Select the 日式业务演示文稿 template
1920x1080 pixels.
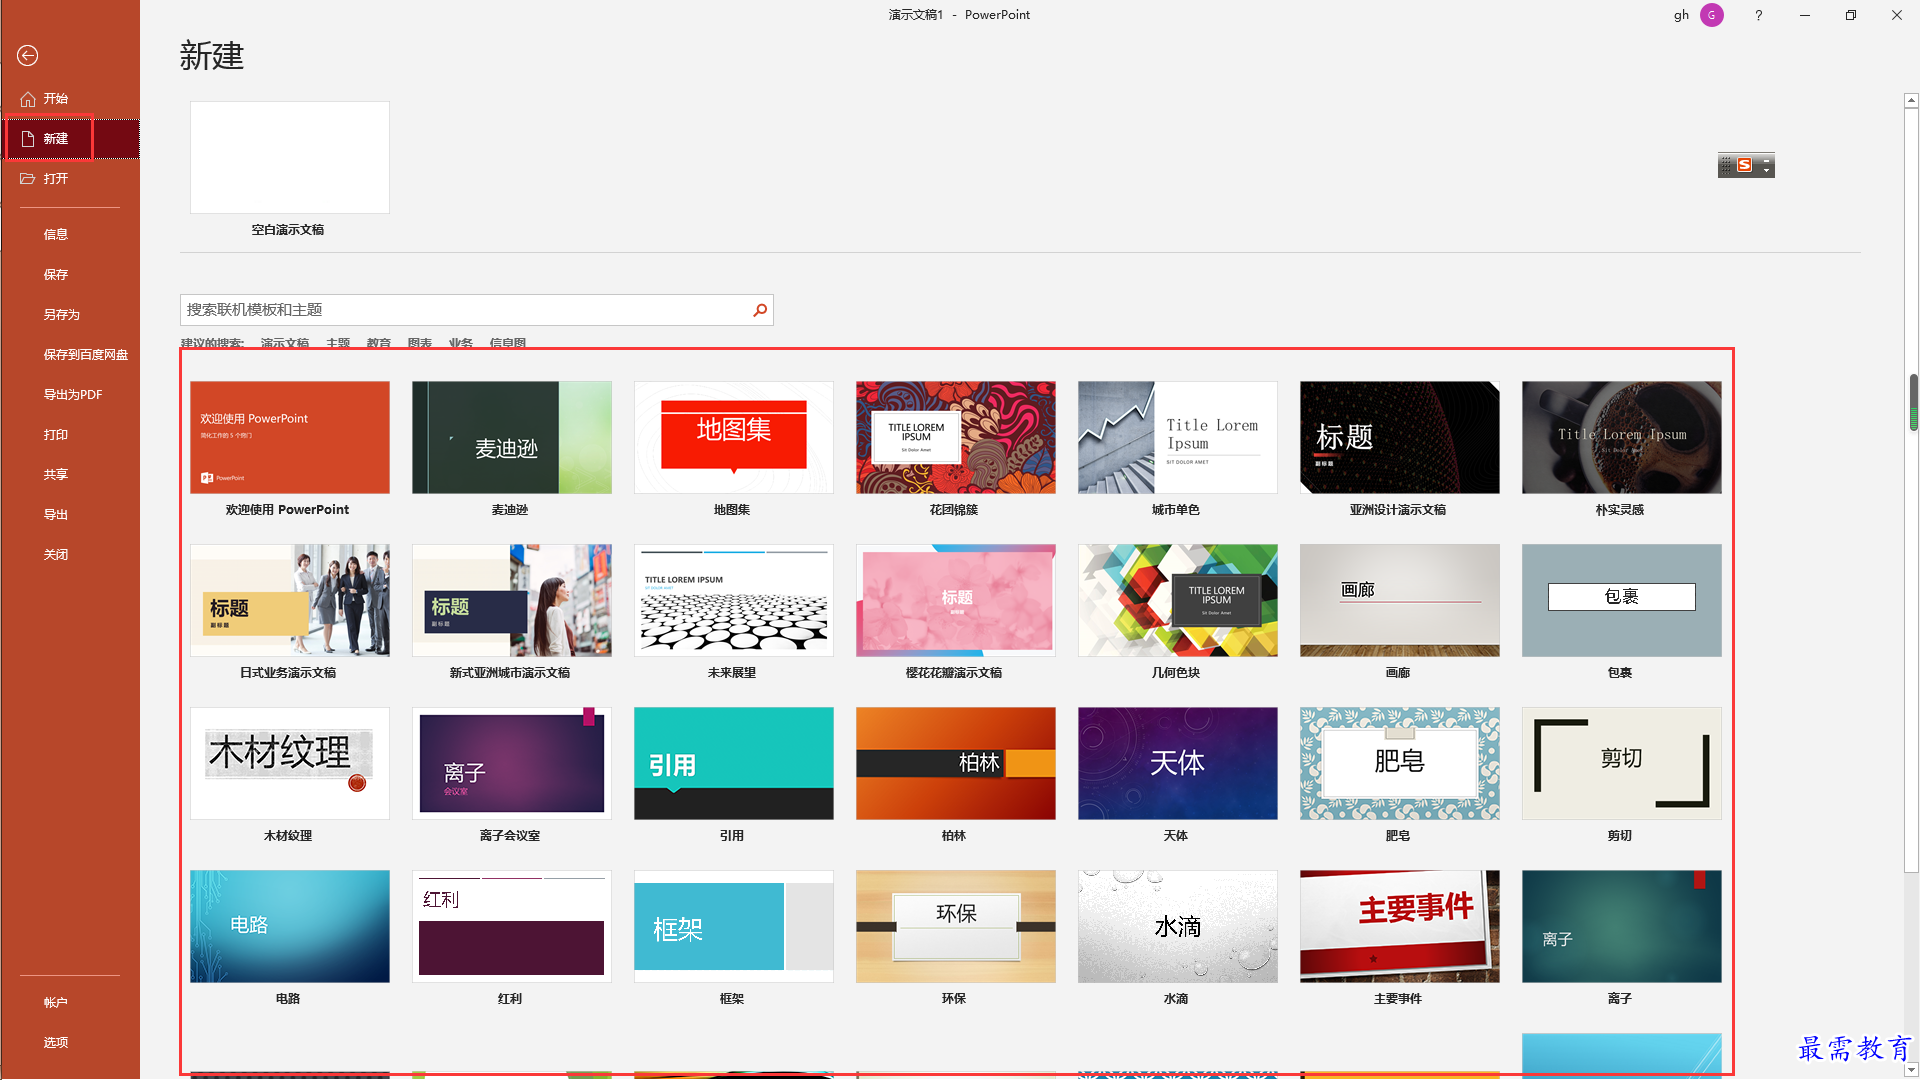(x=290, y=600)
